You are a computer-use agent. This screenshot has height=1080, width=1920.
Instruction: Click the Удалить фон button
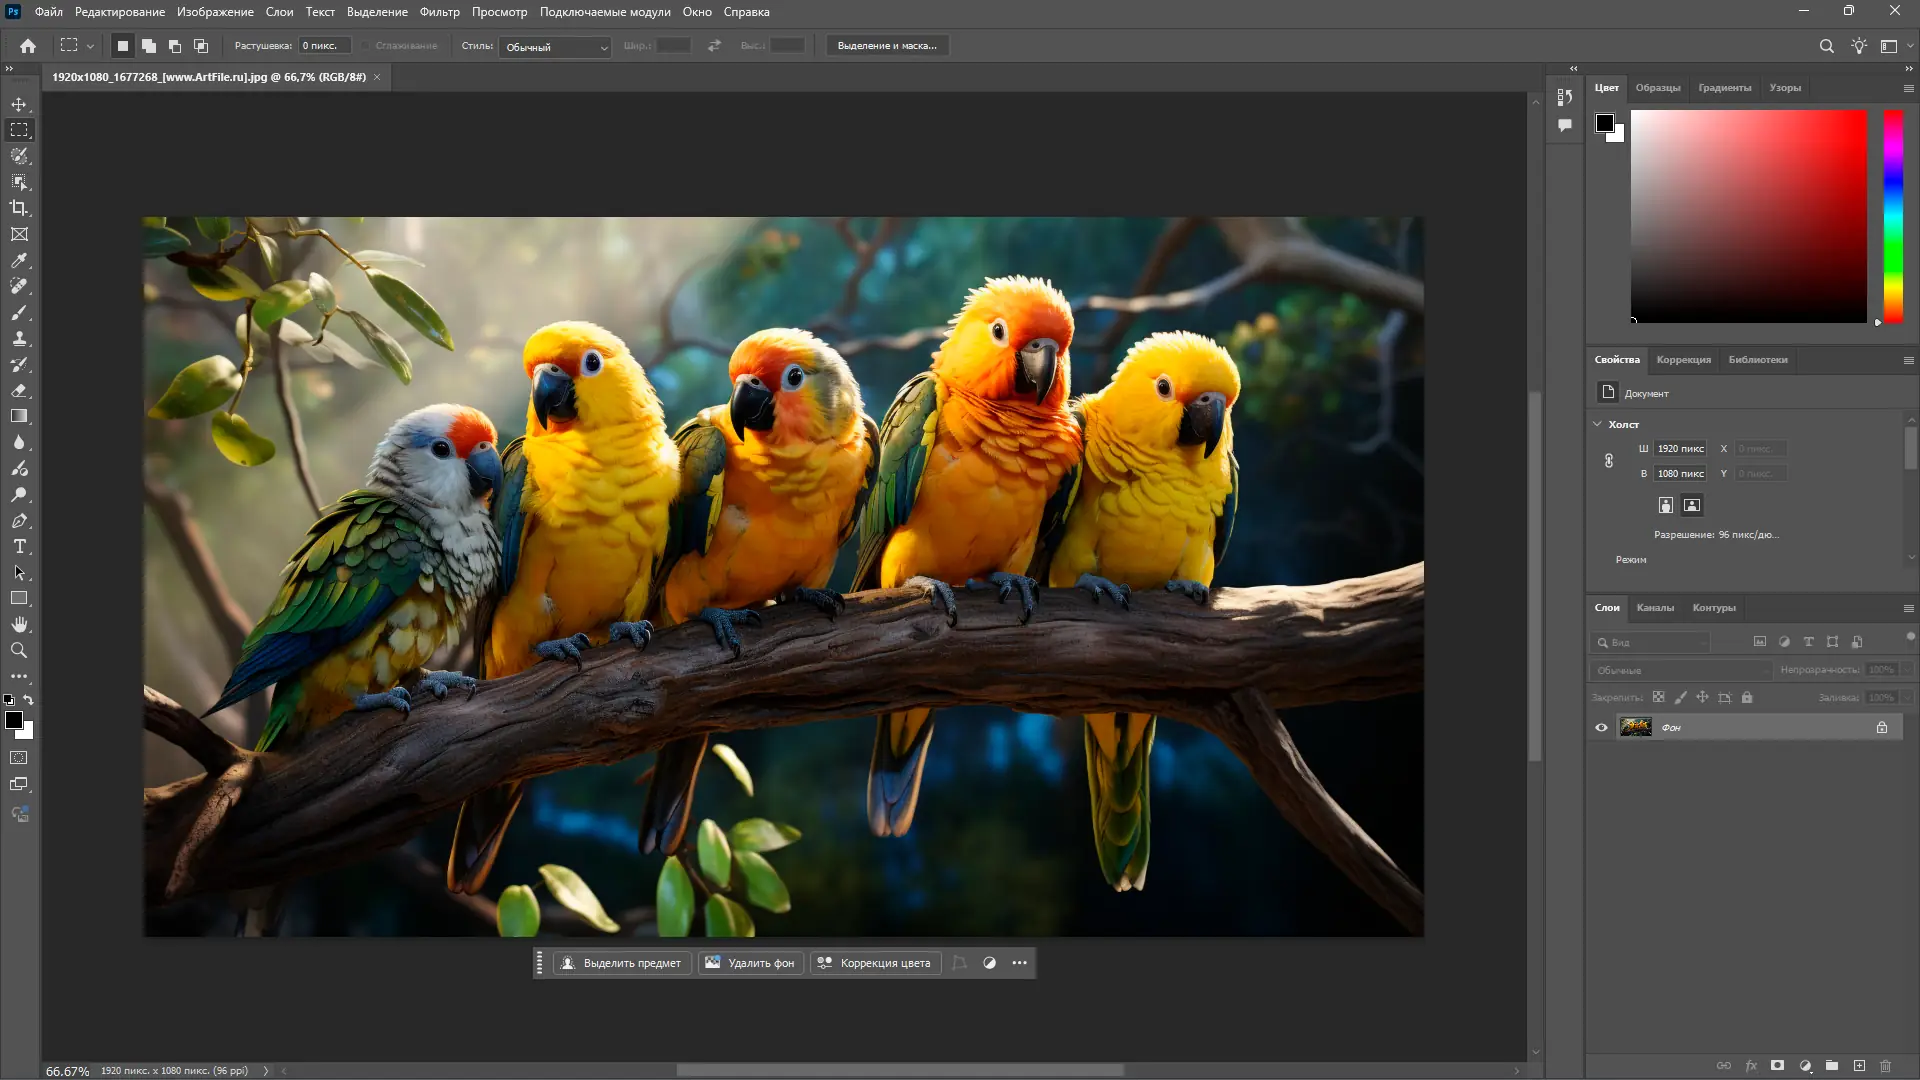pos(749,962)
